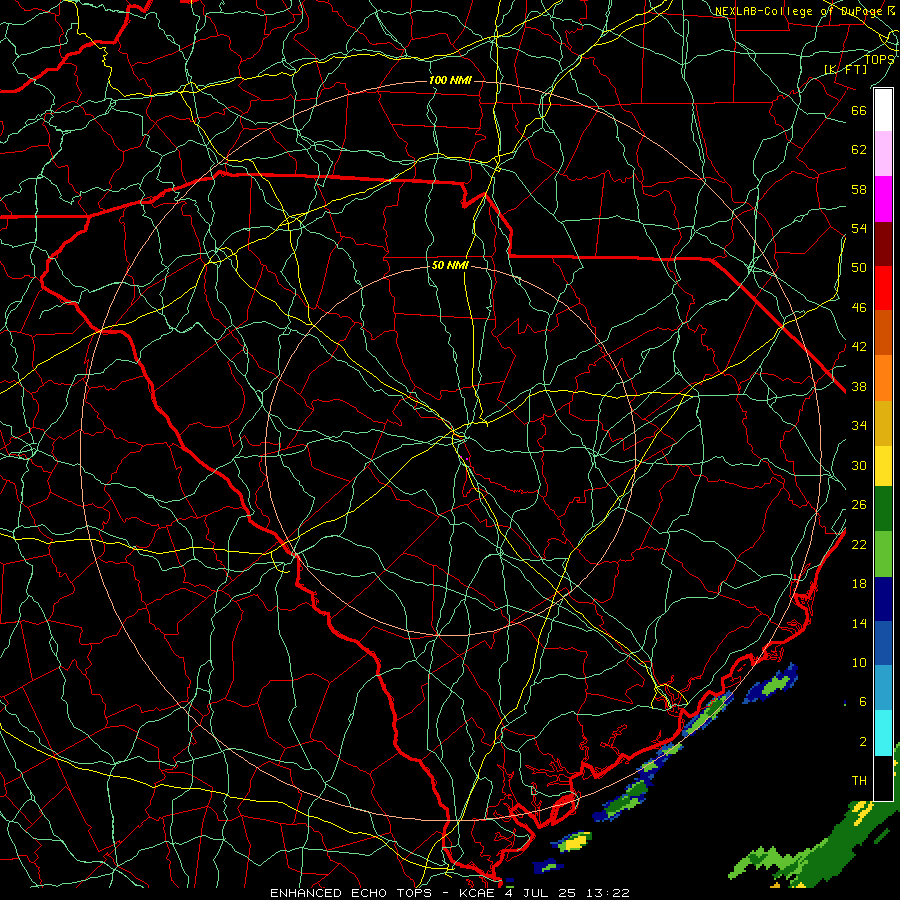Click the gold 38 kft legend swatch
The width and height of the screenshot is (900, 900).
[x=883, y=422]
